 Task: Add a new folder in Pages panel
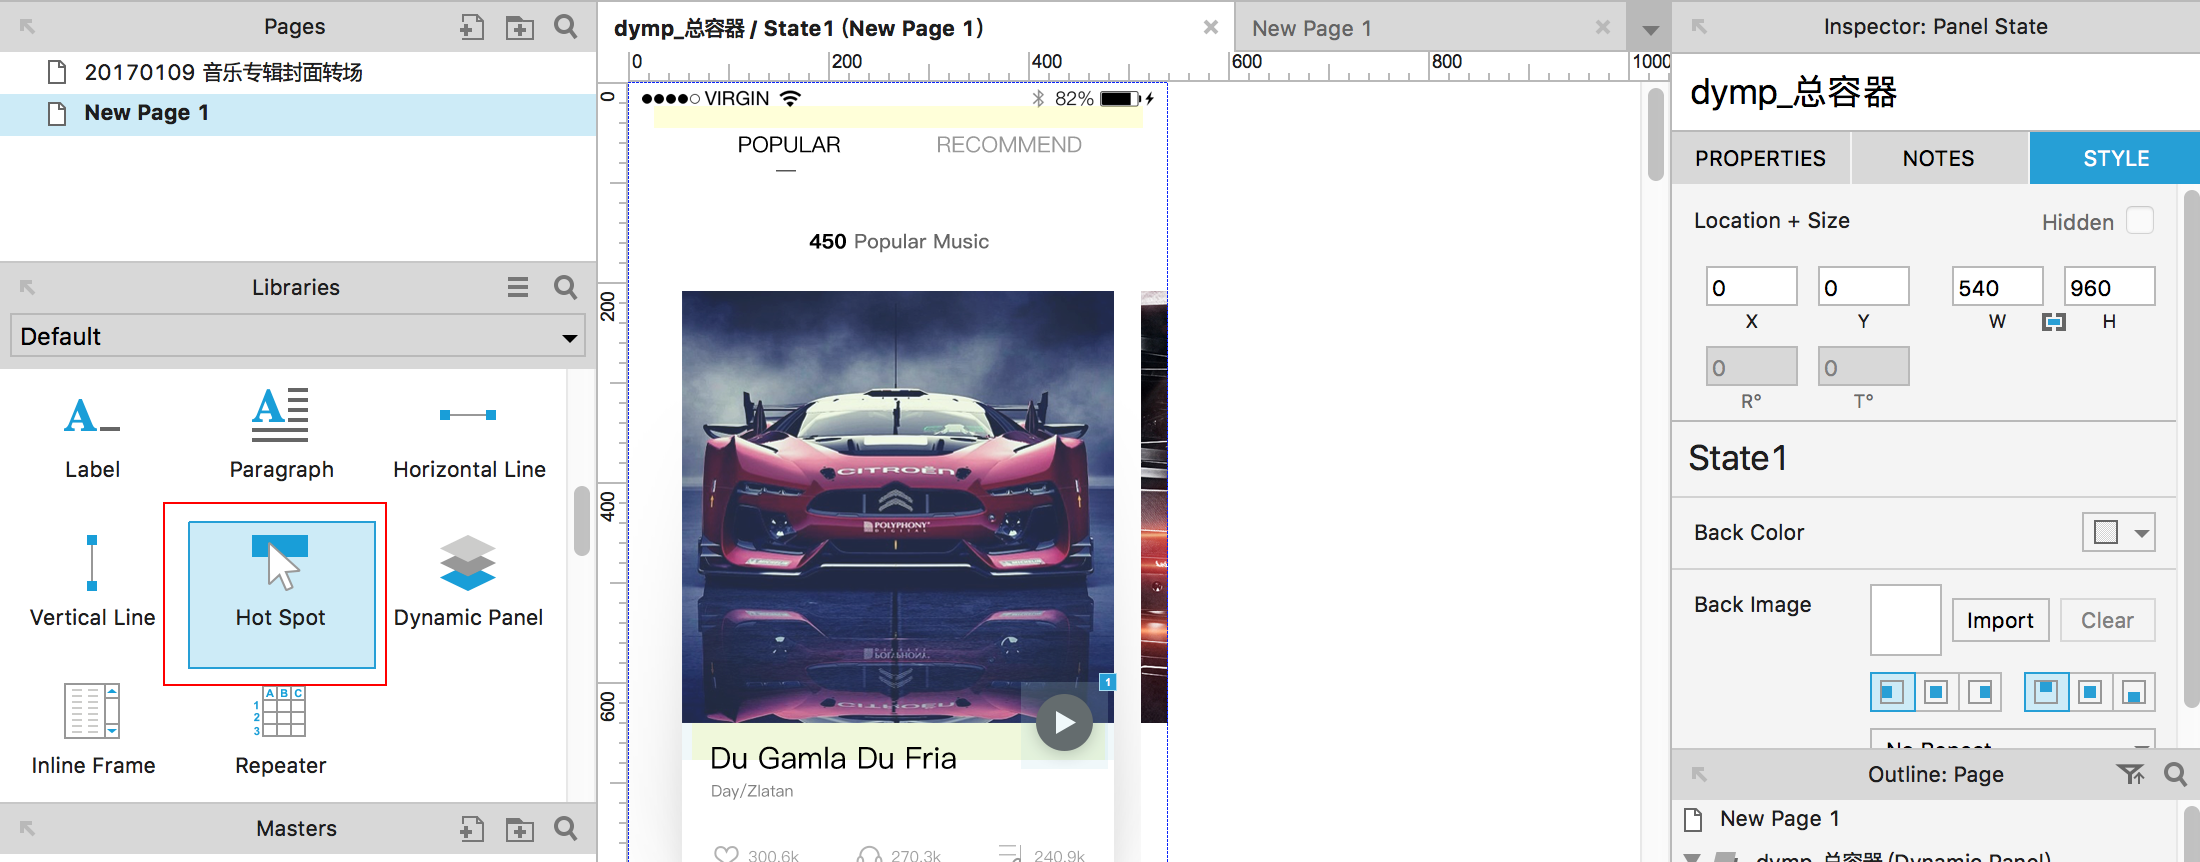[519, 27]
